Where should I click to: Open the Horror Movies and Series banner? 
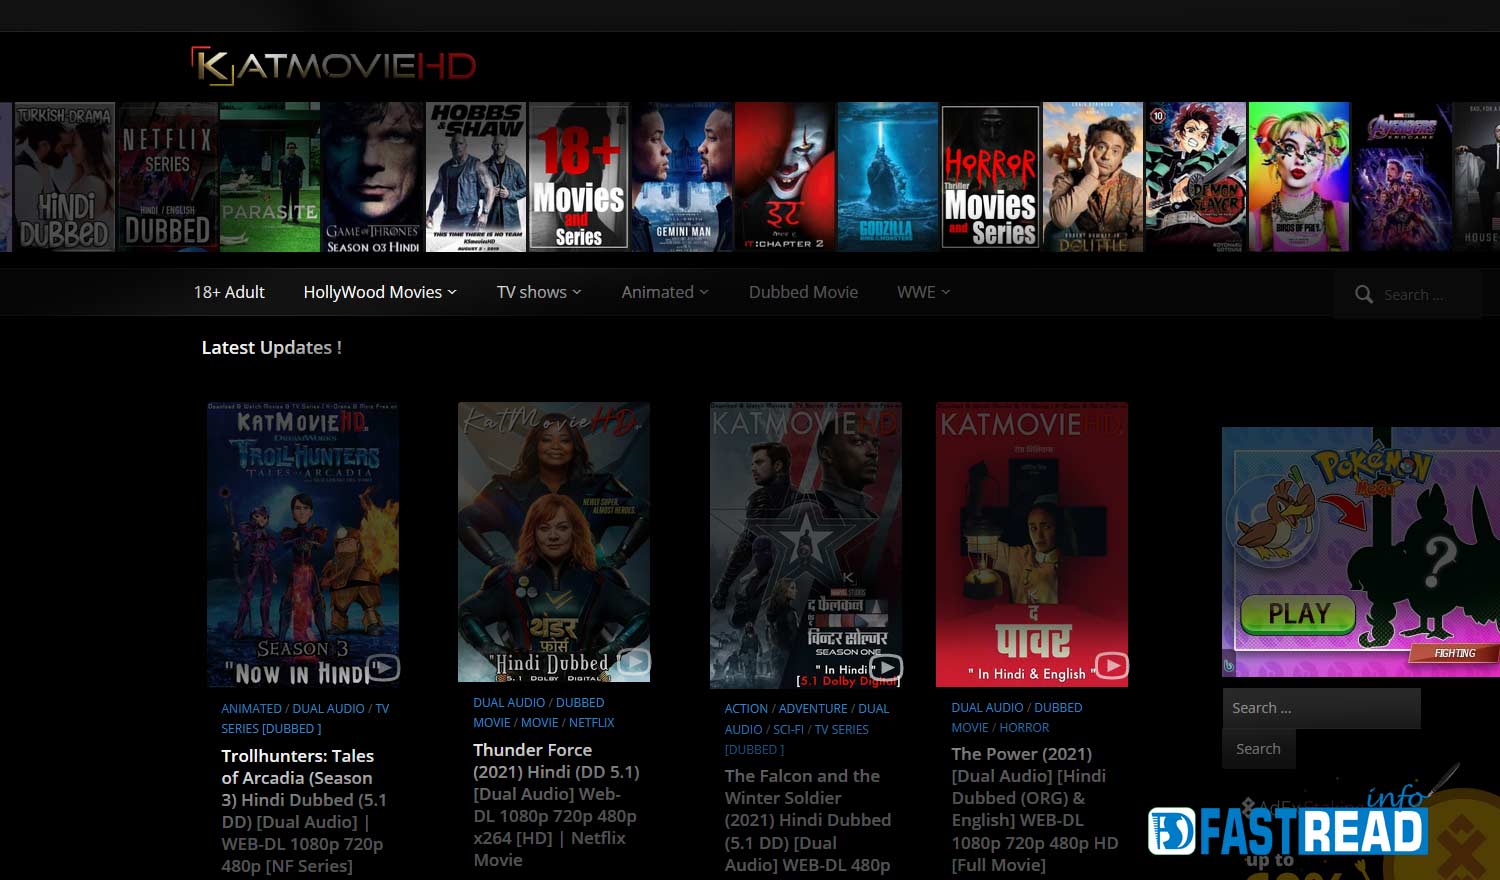991,177
